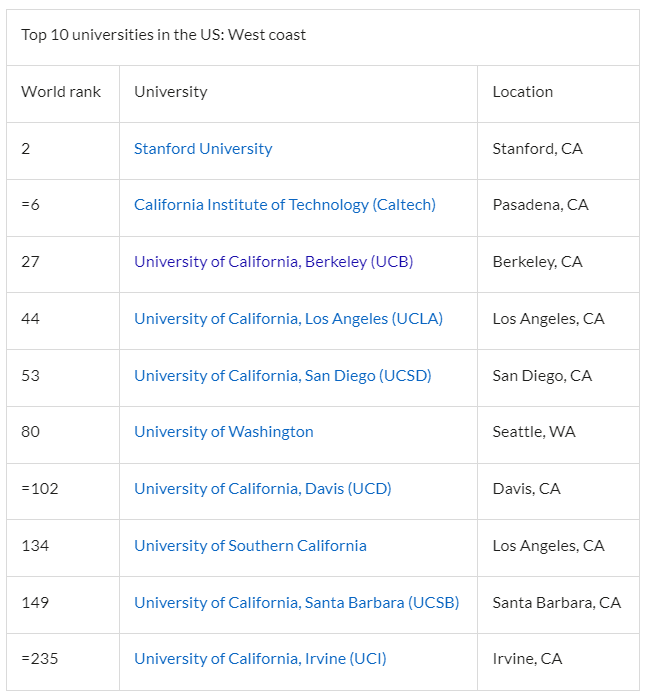
Task: Select the Pasadena, CA location cell
Action: (x=558, y=208)
